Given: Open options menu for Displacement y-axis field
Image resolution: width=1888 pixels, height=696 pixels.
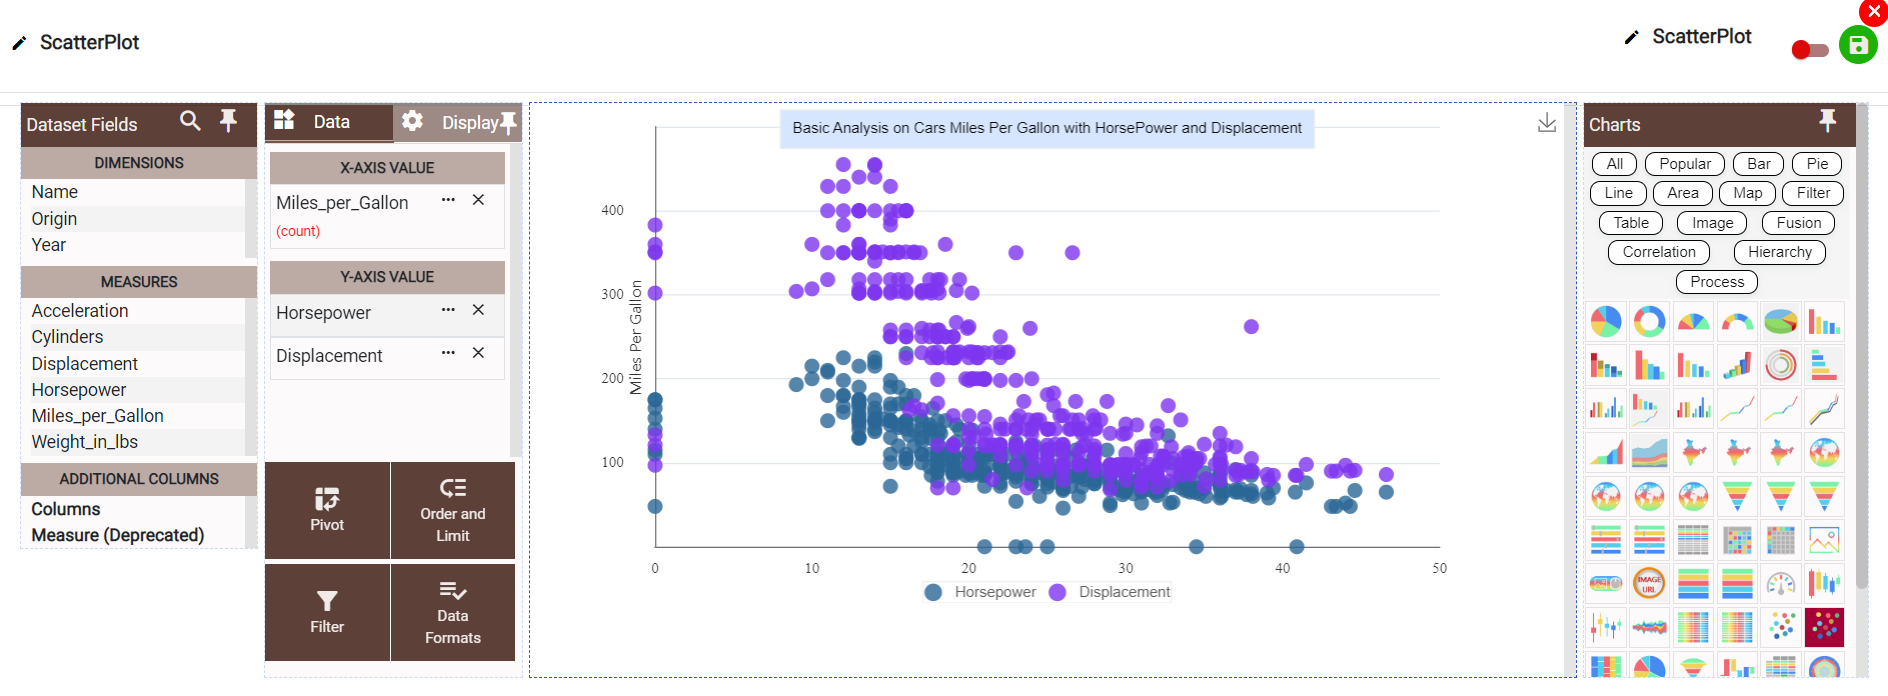Looking at the screenshot, I should [x=448, y=353].
